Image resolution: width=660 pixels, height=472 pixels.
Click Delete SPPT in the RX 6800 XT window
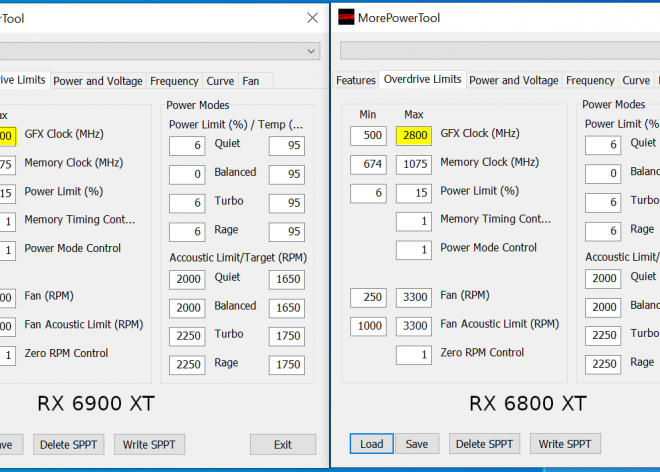point(484,444)
